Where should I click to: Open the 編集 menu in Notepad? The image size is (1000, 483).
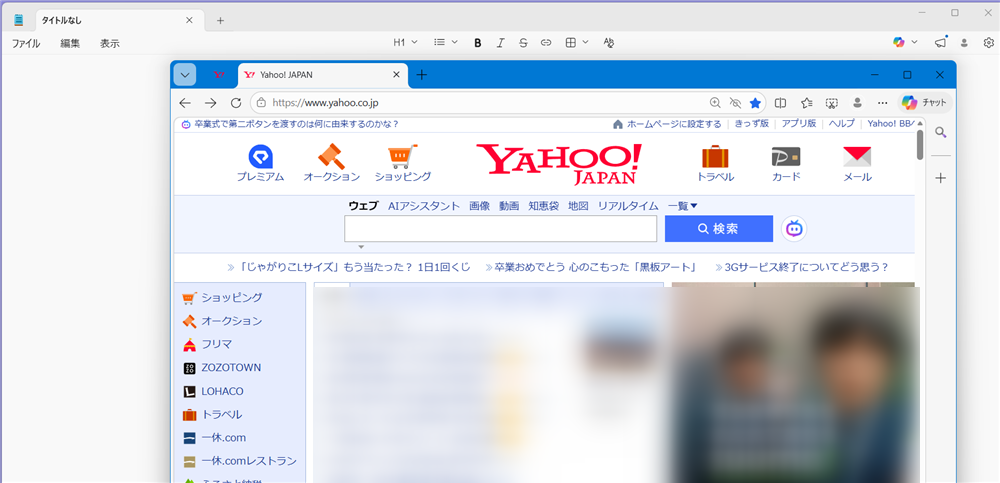point(70,43)
